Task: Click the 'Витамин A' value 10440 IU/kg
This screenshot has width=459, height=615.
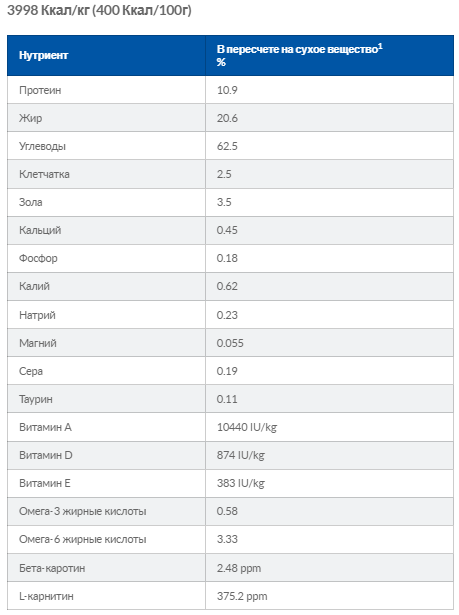Action: (247, 428)
